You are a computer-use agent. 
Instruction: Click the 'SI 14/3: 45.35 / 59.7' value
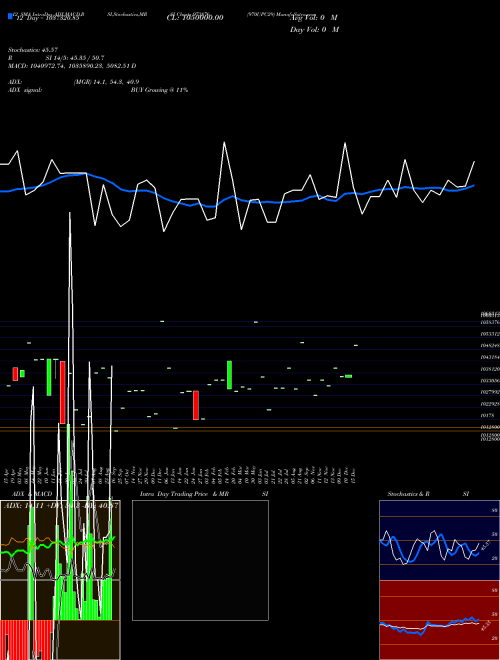pyautogui.click(x=75, y=58)
